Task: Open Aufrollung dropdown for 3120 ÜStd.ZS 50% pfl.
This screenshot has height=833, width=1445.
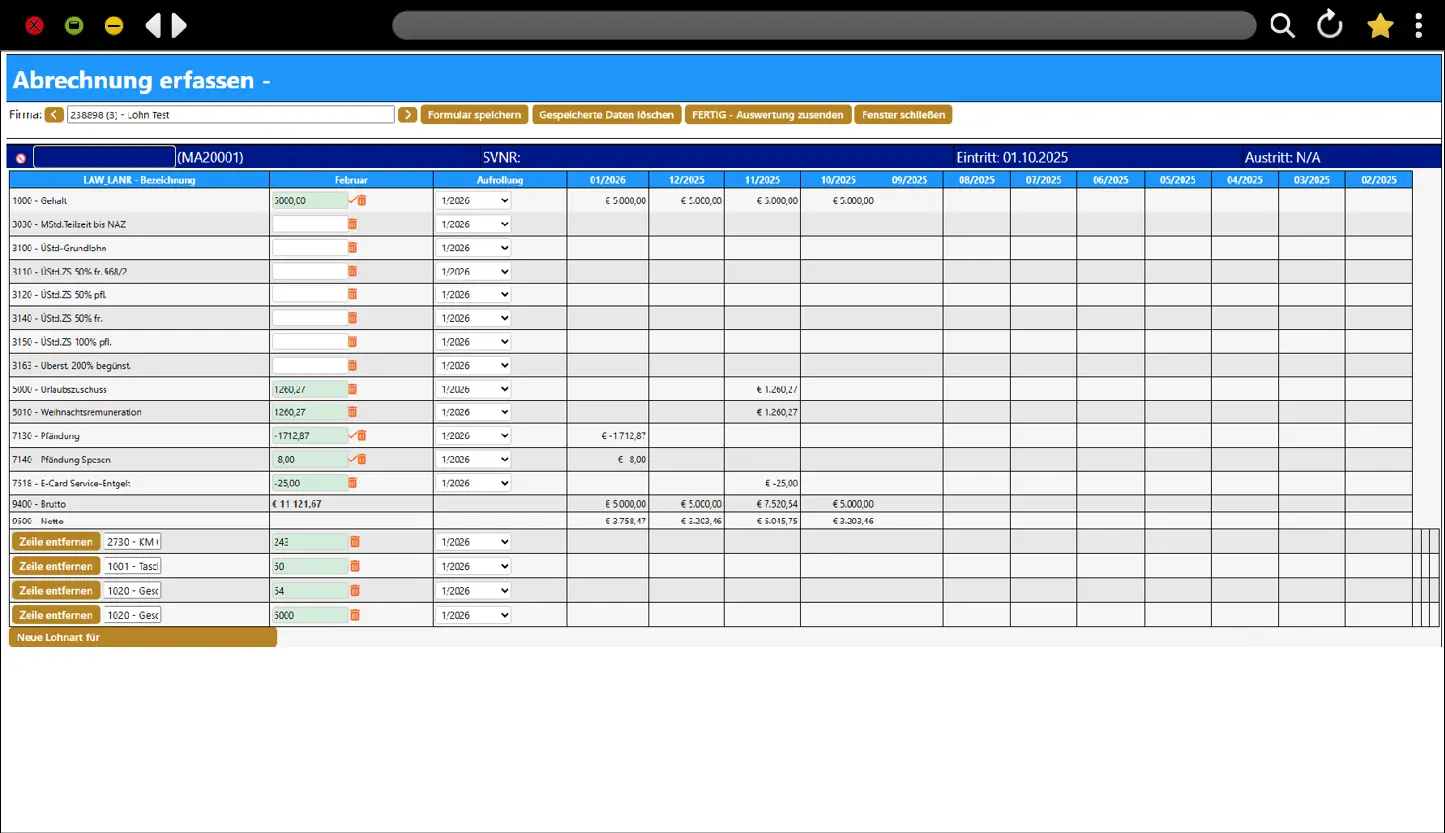Action: 473,294
